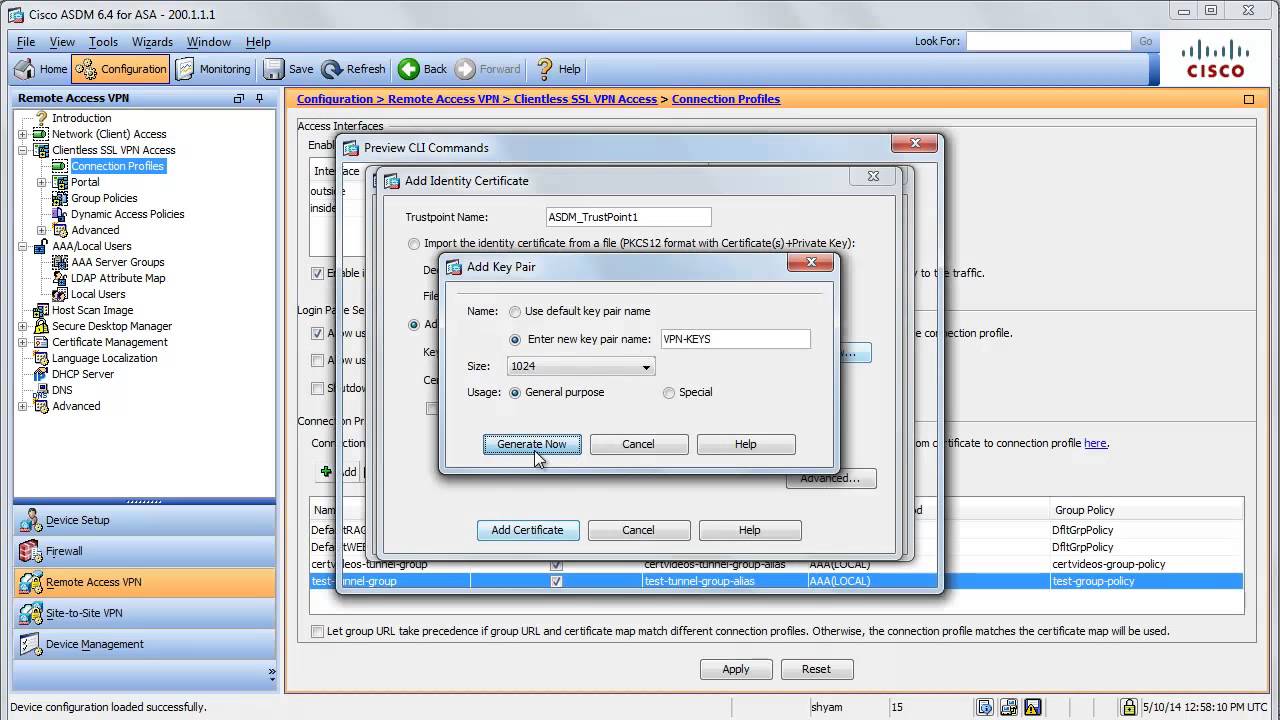Image resolution: width=1280 pixels, height=720 pixels.
Task: Expand Secure Desktop Manager node
Action: 23,326
